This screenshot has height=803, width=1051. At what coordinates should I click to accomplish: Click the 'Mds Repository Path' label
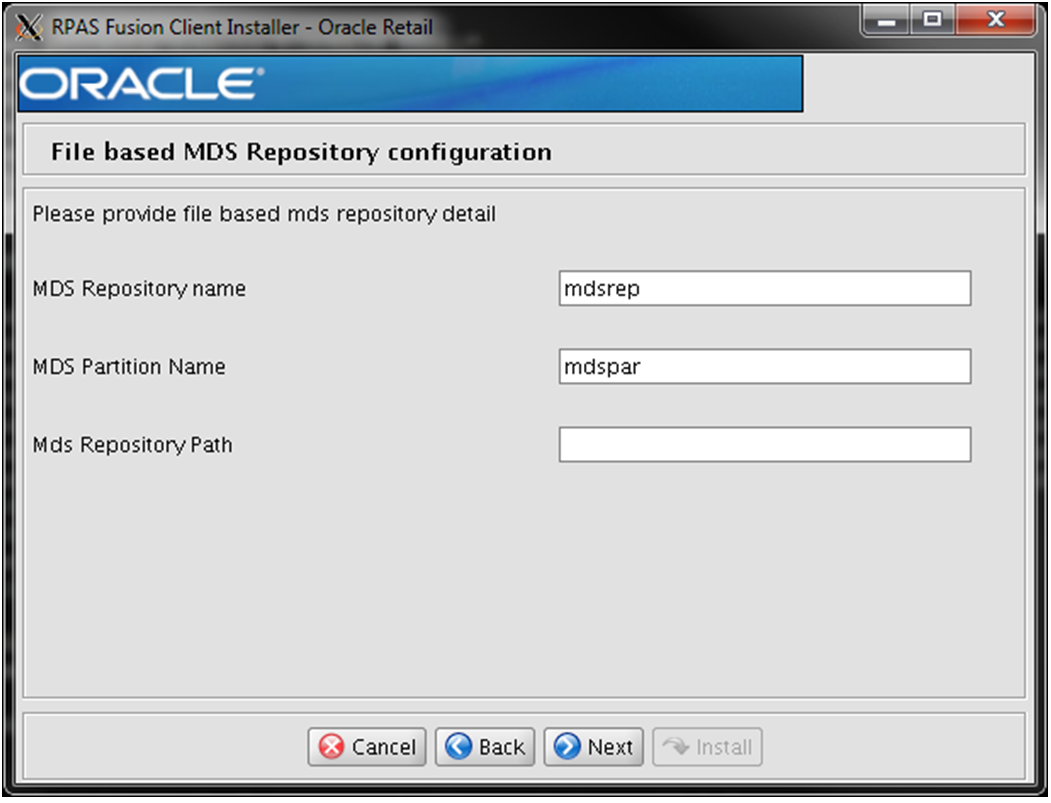click(133, 445)
